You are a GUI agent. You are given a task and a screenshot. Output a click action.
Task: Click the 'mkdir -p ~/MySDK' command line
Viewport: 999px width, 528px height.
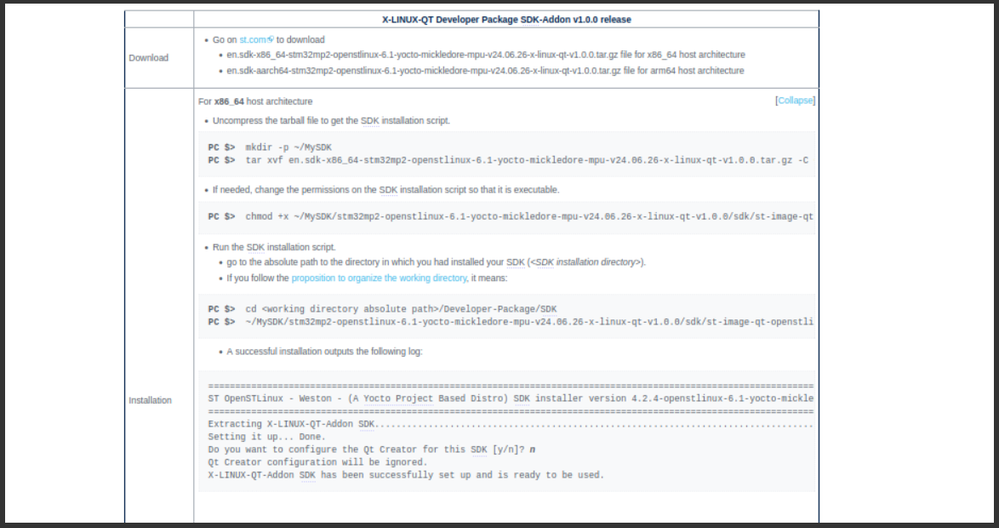pyautogui.click(x=270, y=148)
